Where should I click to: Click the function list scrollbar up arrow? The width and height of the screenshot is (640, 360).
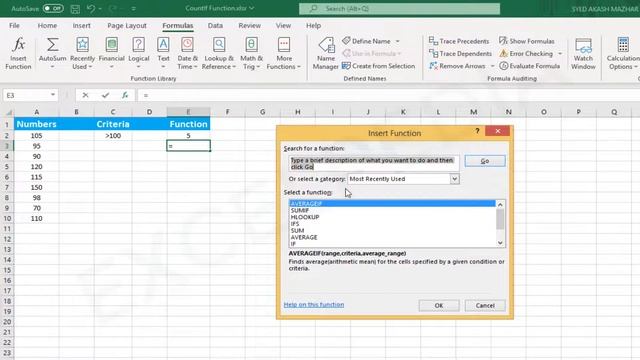(x=500, y=204)
